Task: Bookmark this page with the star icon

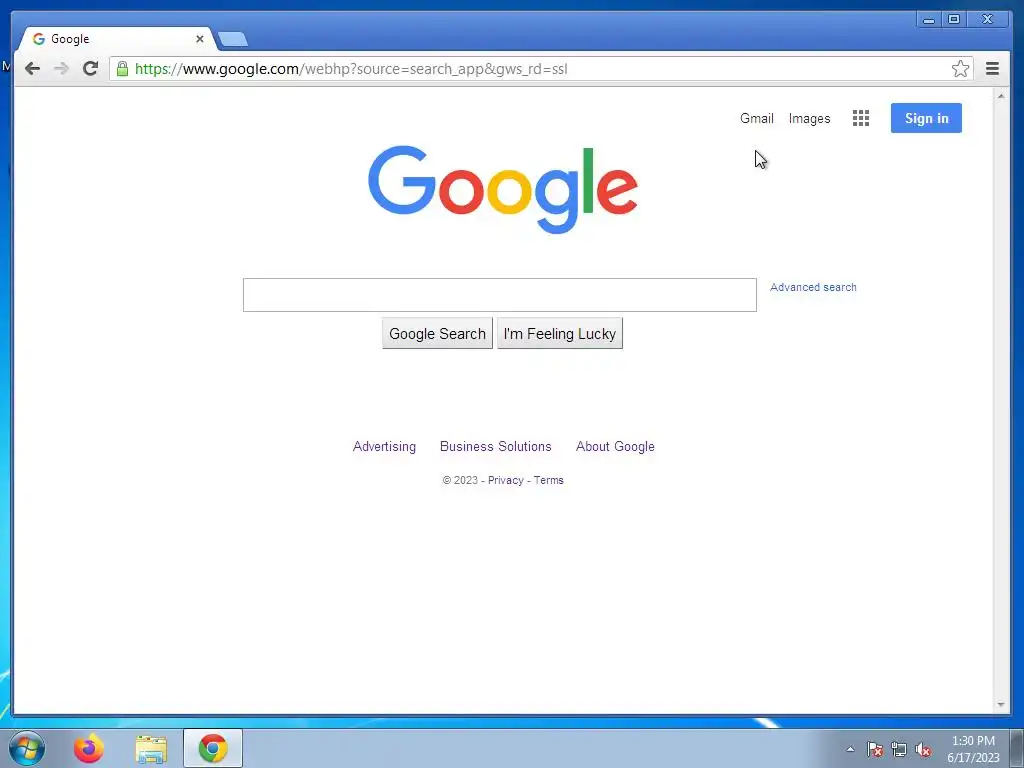Action: [x=960, y=69]
